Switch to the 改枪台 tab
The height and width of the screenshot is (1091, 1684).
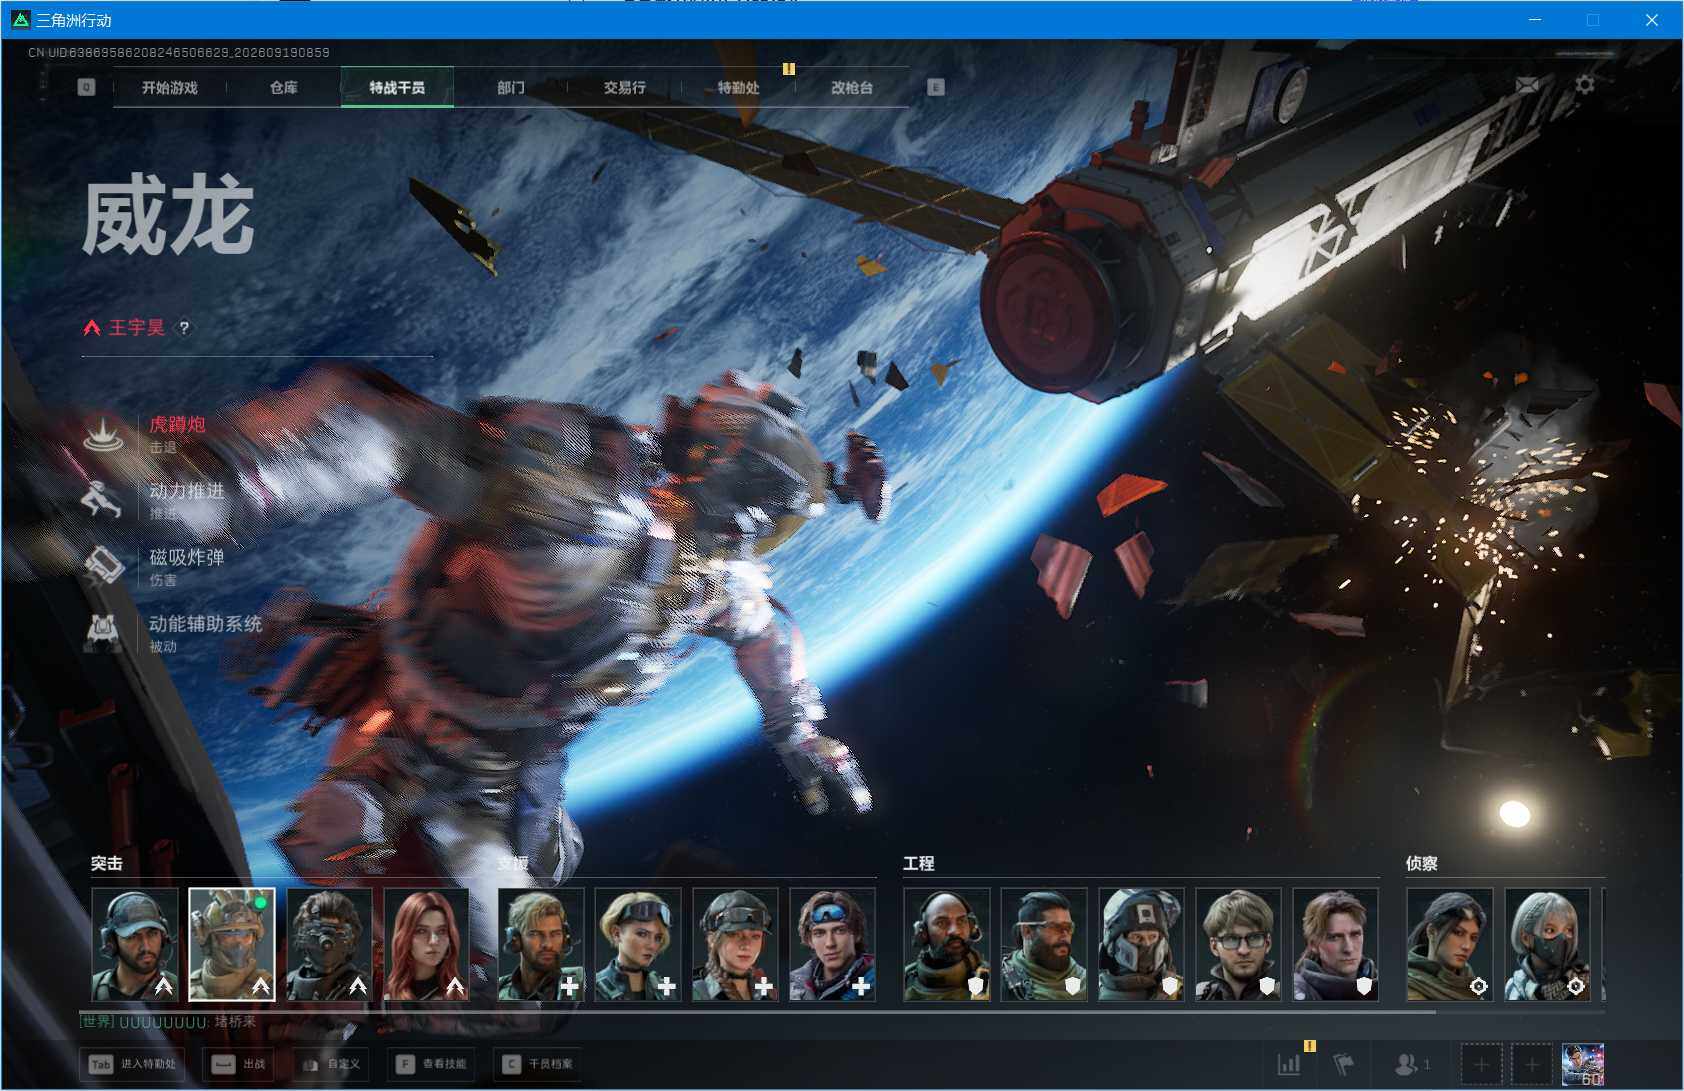[x=852, y=88]
